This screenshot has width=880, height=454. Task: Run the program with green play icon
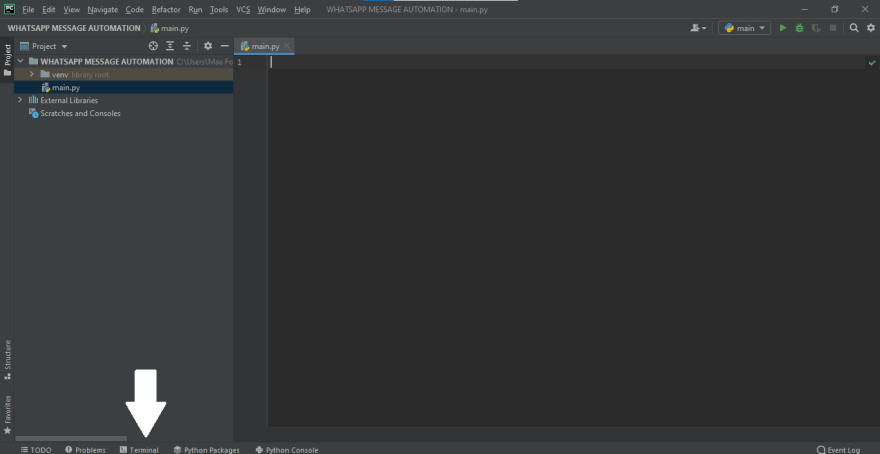click(x=783, y=28)
